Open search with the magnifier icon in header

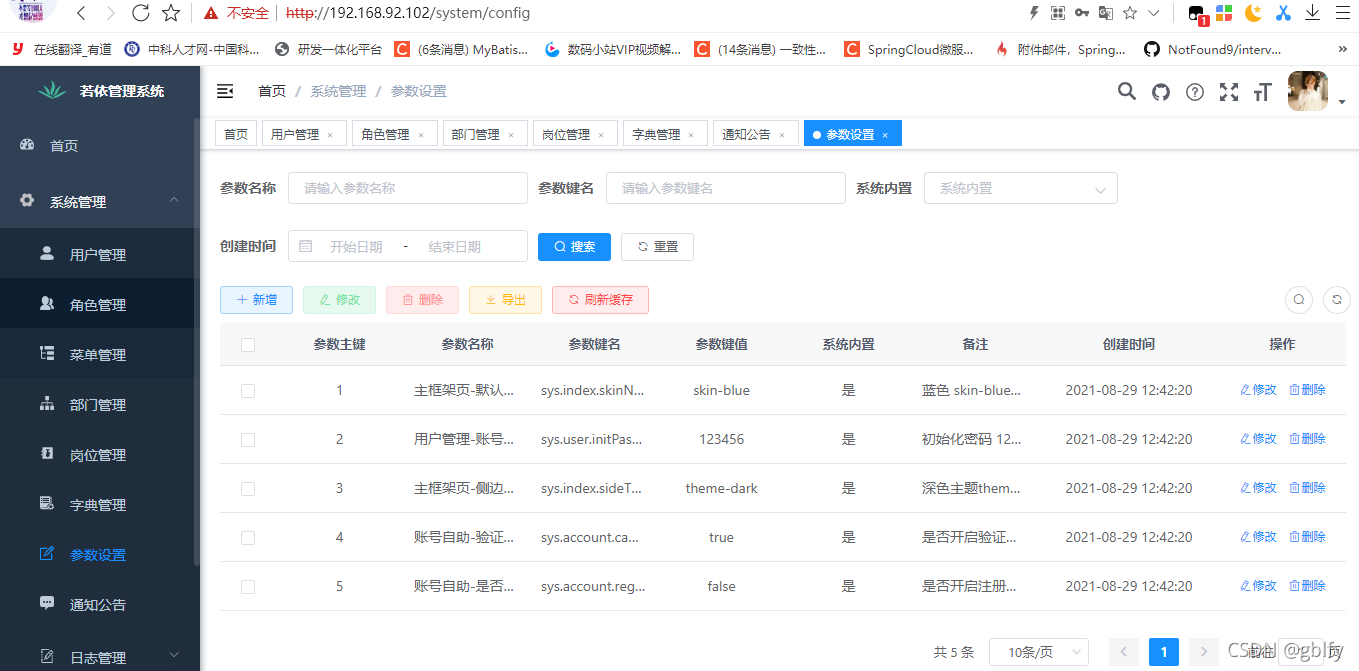[x=1126, y=90]
